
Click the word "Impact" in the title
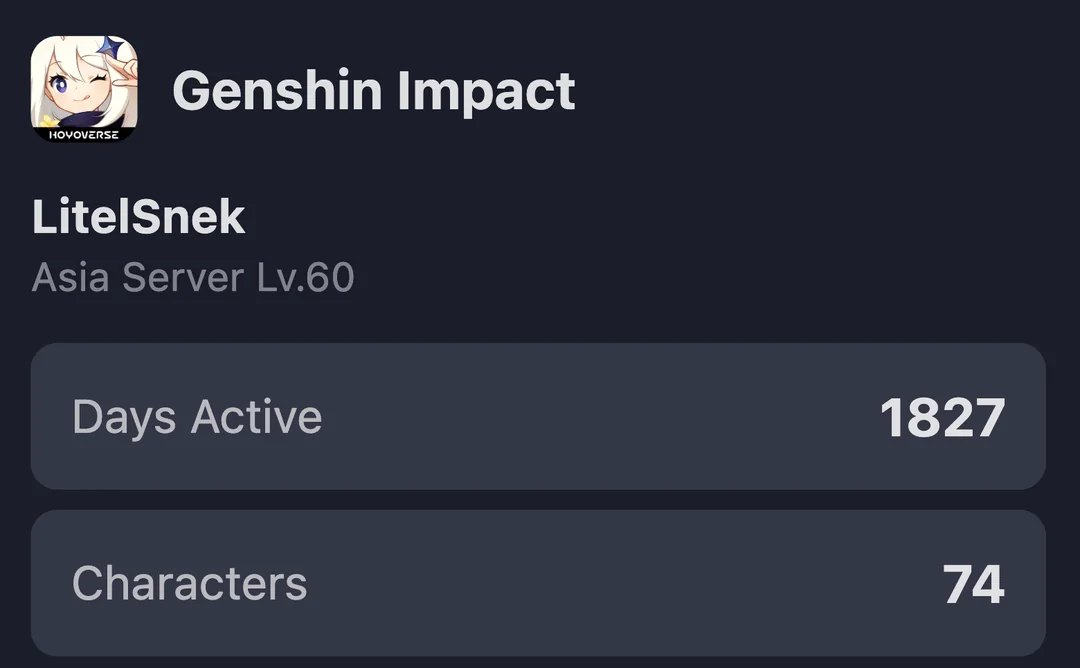click(486, 91)
